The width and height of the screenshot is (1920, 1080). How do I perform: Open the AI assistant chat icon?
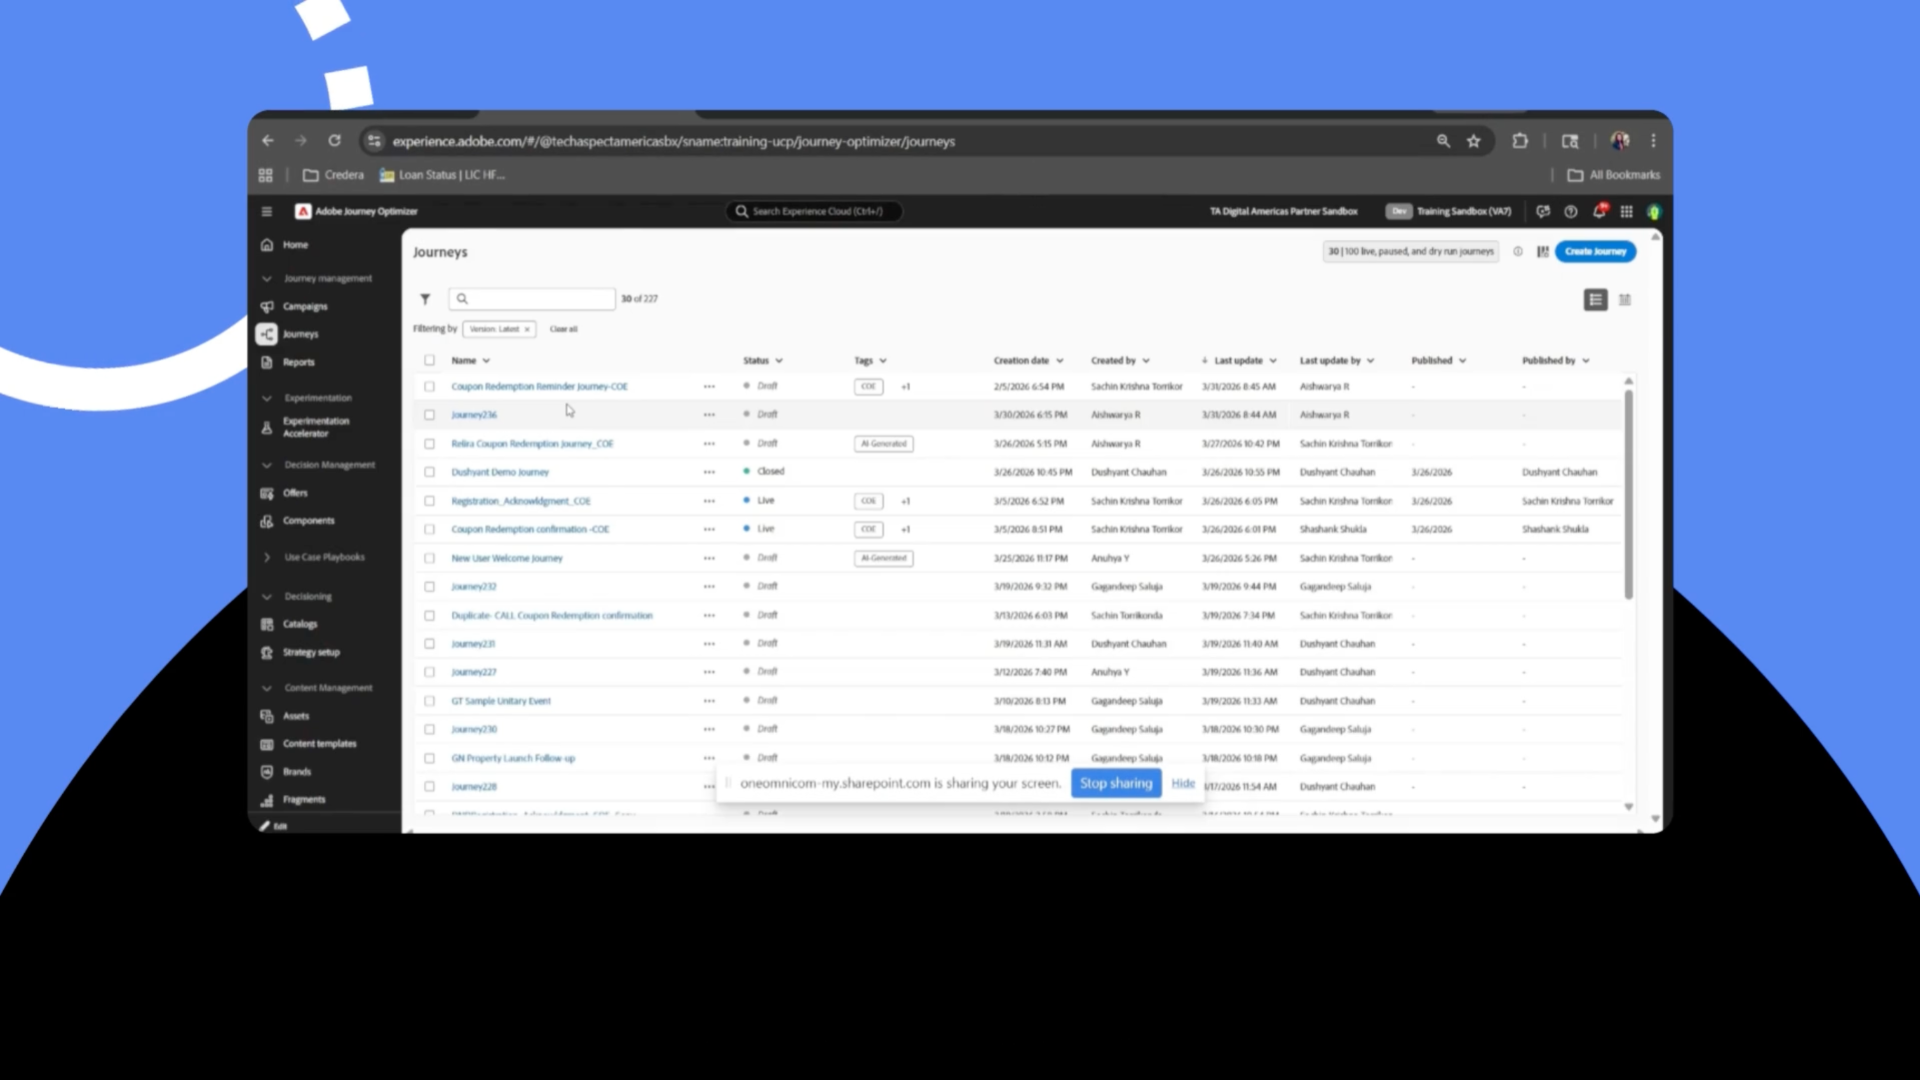(x=1543, y=211)
